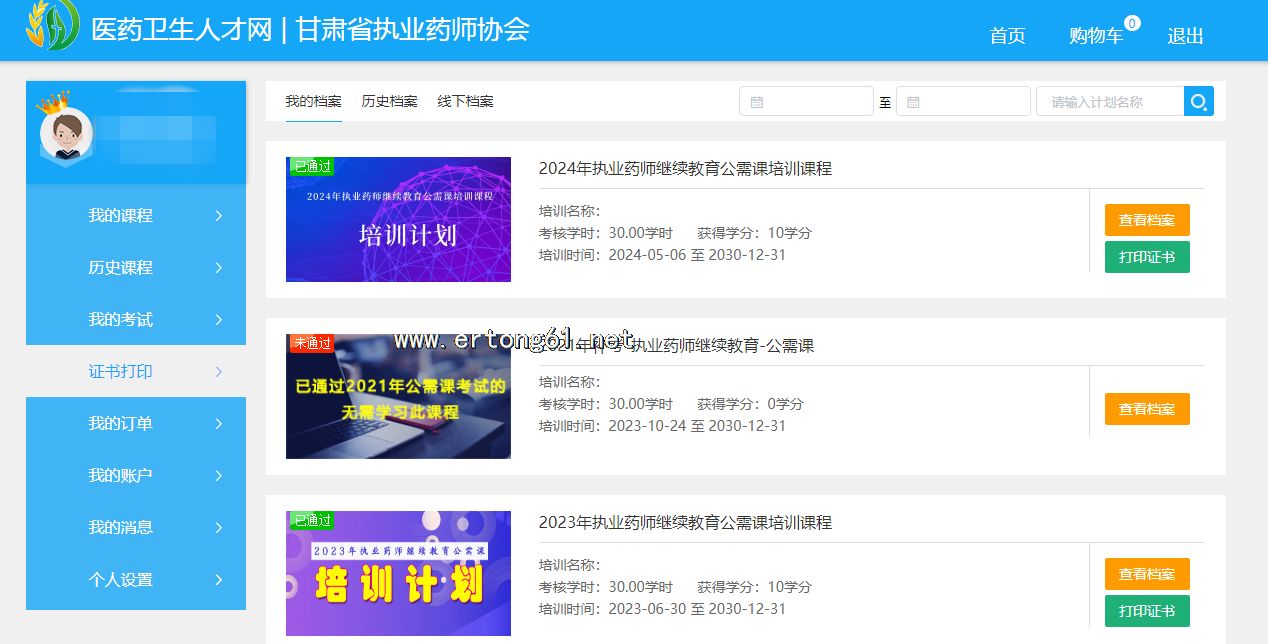This screenshot has width=1268, height=644.
Task: Click the search magnifier icon button
Action: pyautogui.click(x=1198, y=101)
